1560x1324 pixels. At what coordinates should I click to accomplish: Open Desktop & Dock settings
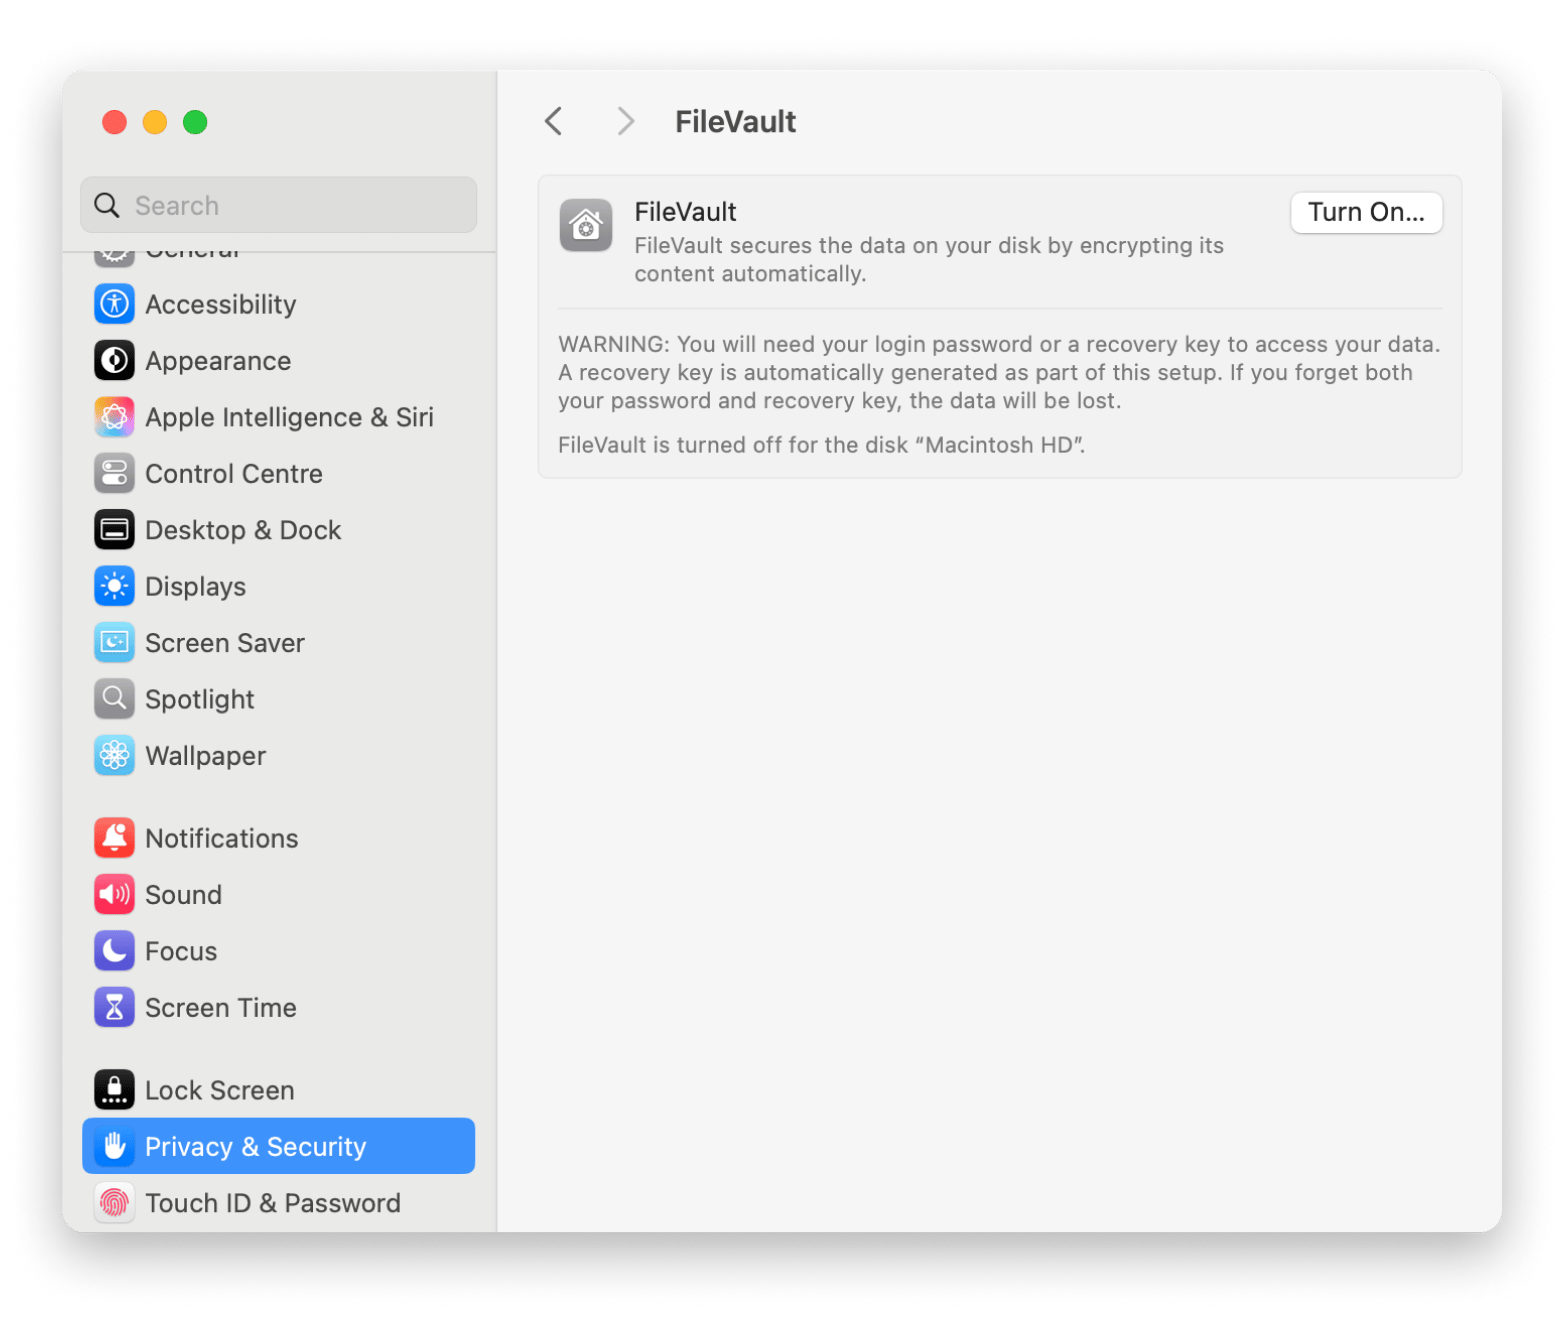tap(278, 530)
